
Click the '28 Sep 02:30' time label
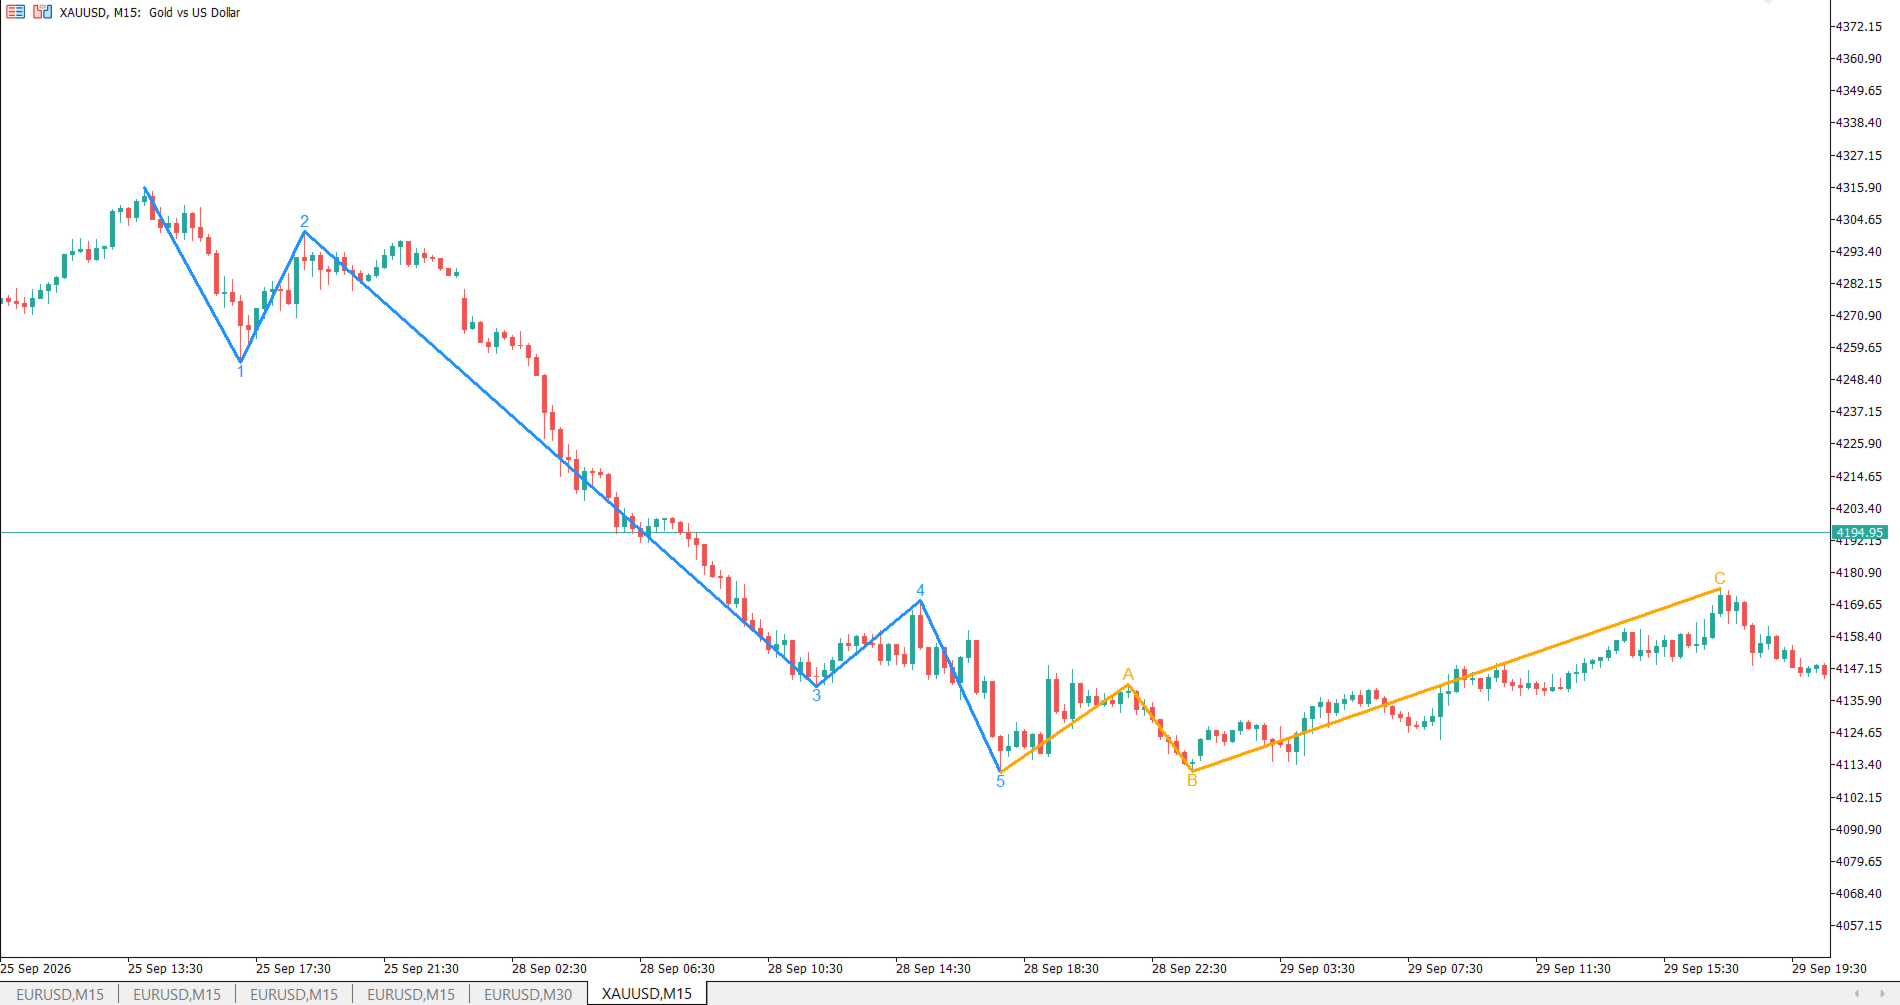click(x=549, y=969)
